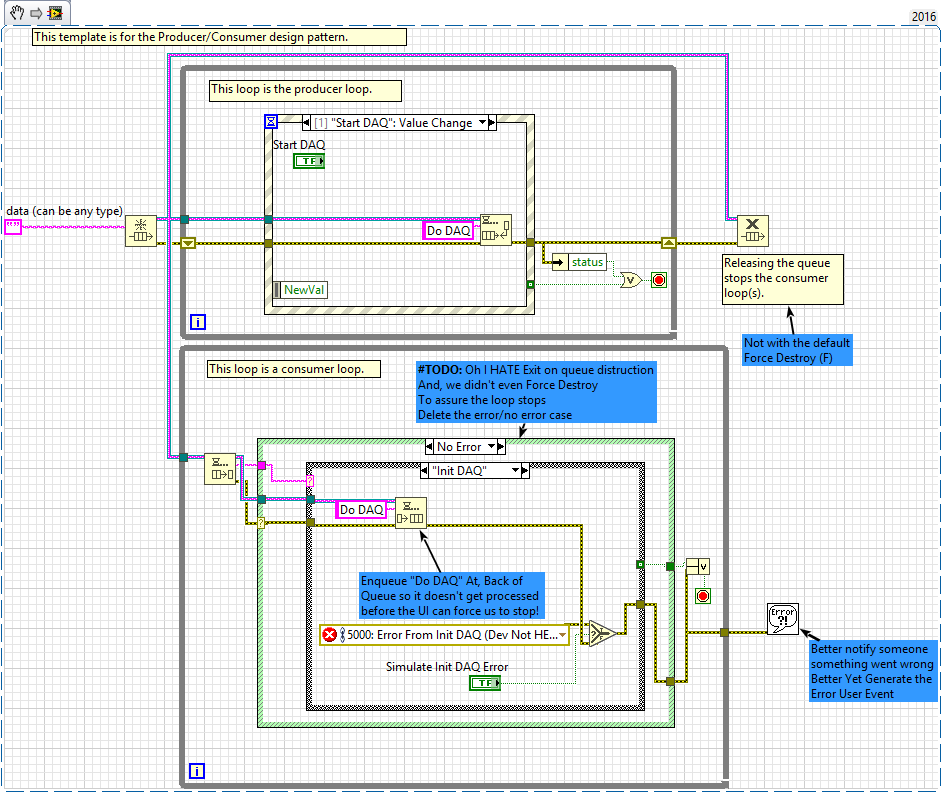Click the VI snippet icon in header
This screenshot has height=793, width=942.
(55, 13)
